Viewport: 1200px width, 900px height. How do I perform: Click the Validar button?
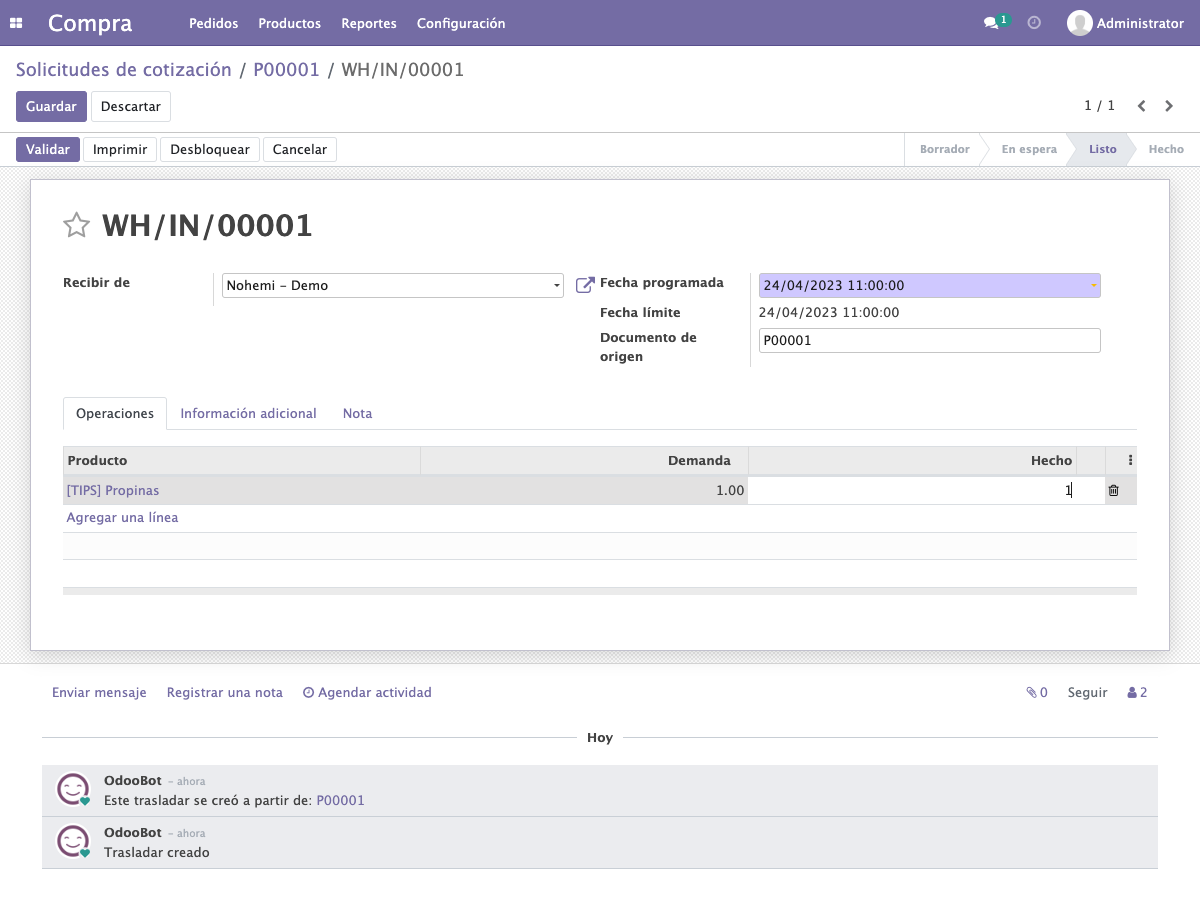click(x=48, y=149)
